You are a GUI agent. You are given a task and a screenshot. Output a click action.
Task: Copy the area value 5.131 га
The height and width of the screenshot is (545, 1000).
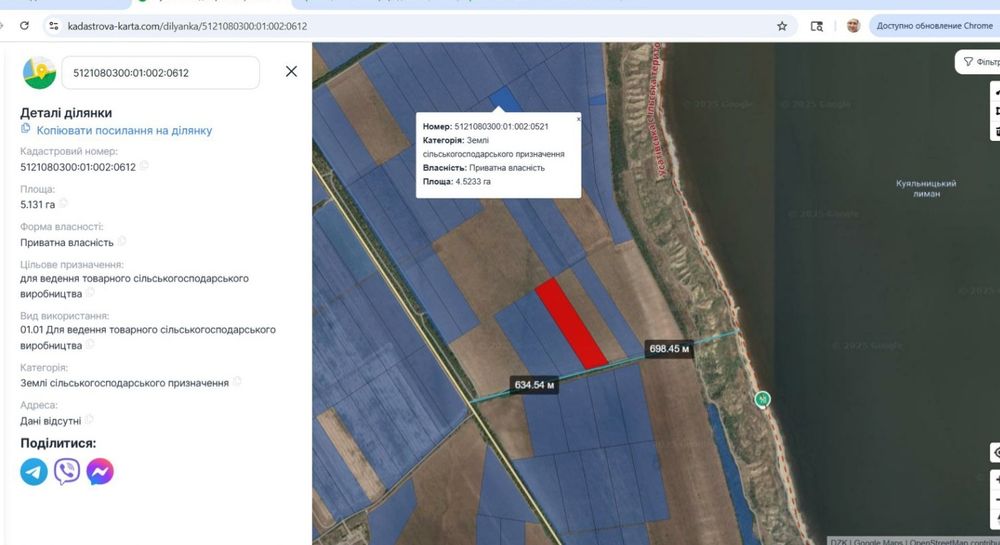click(63, 203)
